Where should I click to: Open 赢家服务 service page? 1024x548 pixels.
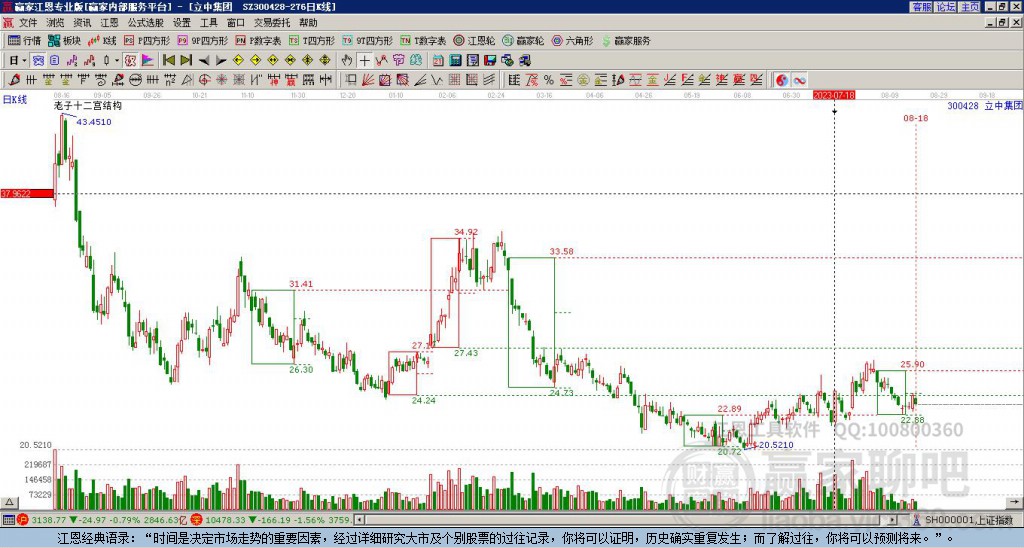point(626,40)
